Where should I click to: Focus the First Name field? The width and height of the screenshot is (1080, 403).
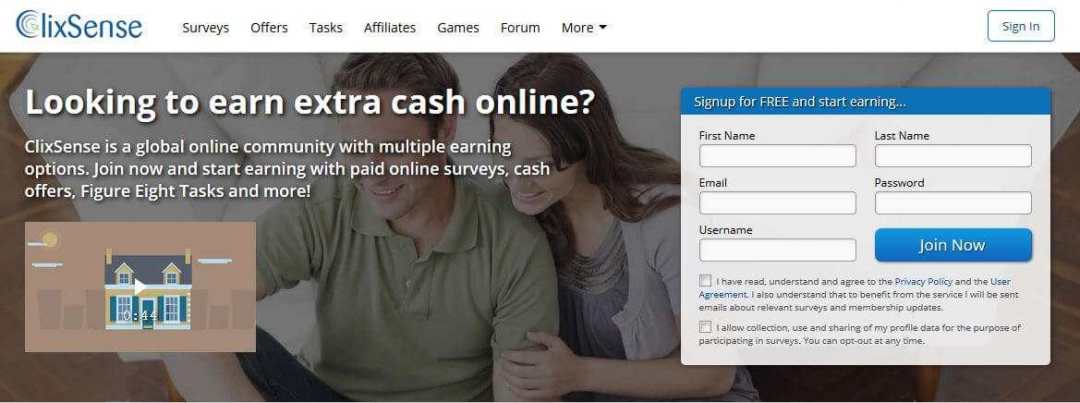pyautogui.click(x=778, y=156)
